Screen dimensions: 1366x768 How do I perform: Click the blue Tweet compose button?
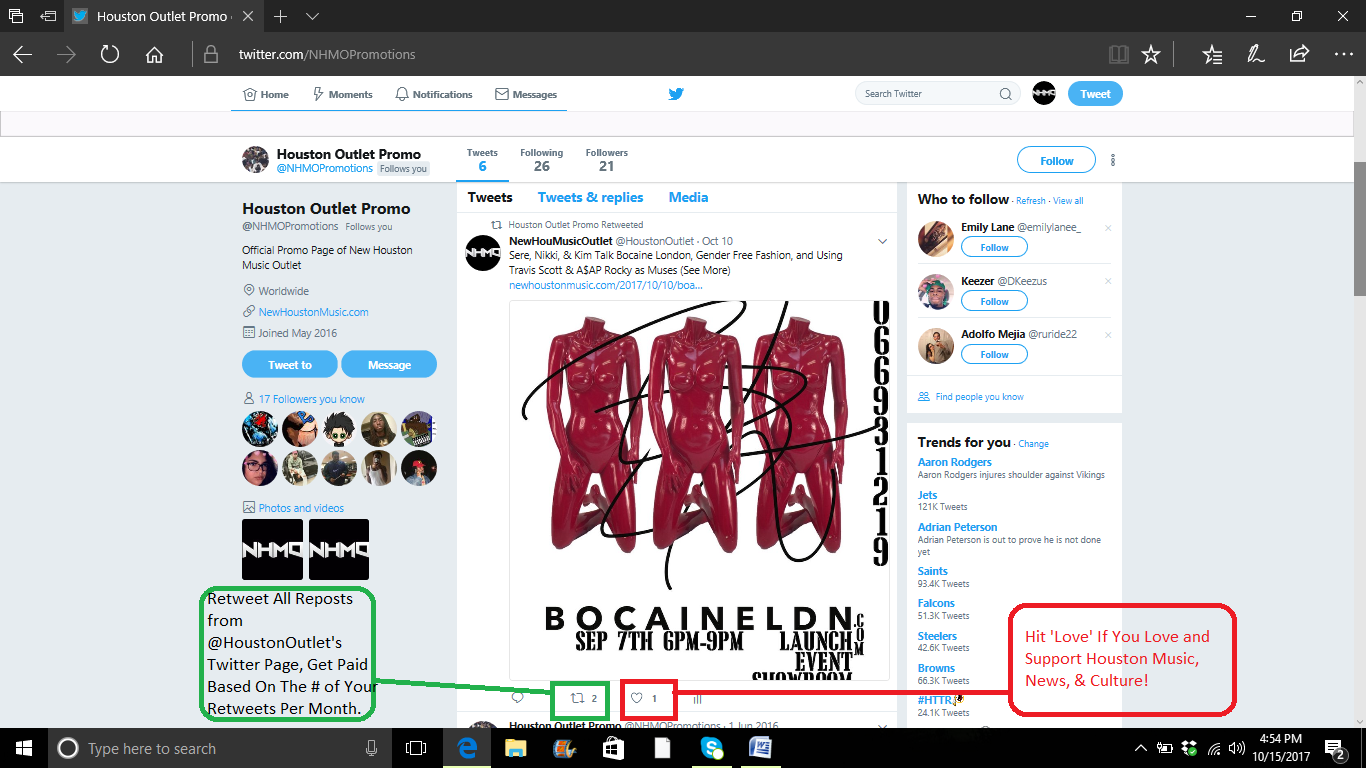[1095, 94]
